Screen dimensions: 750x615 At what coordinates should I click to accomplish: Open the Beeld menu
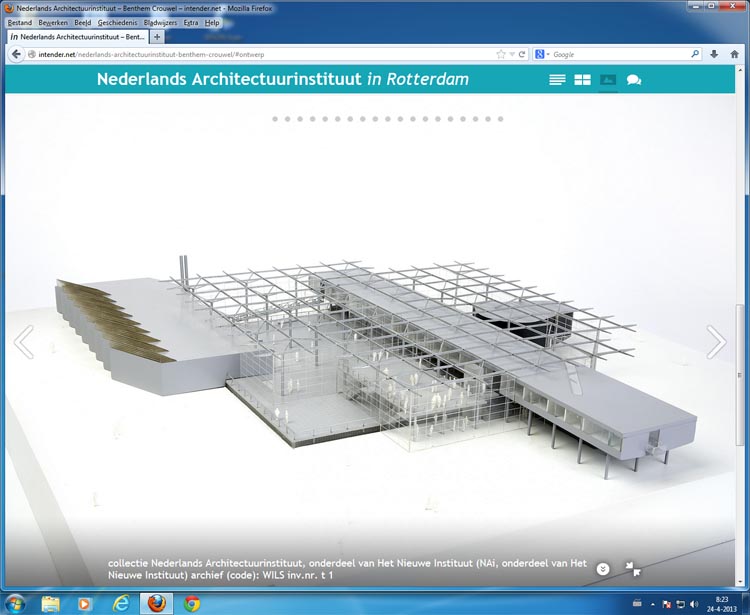coord(83,22)
